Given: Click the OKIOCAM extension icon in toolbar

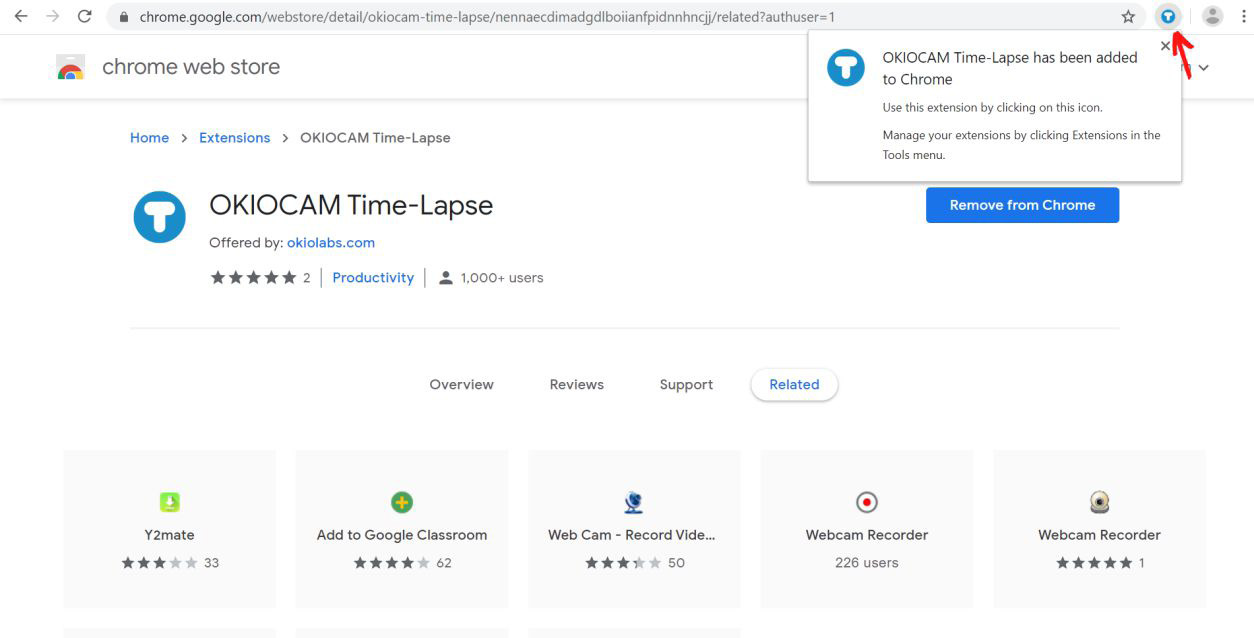Looking at the screenshot, I should (1167, 16).
